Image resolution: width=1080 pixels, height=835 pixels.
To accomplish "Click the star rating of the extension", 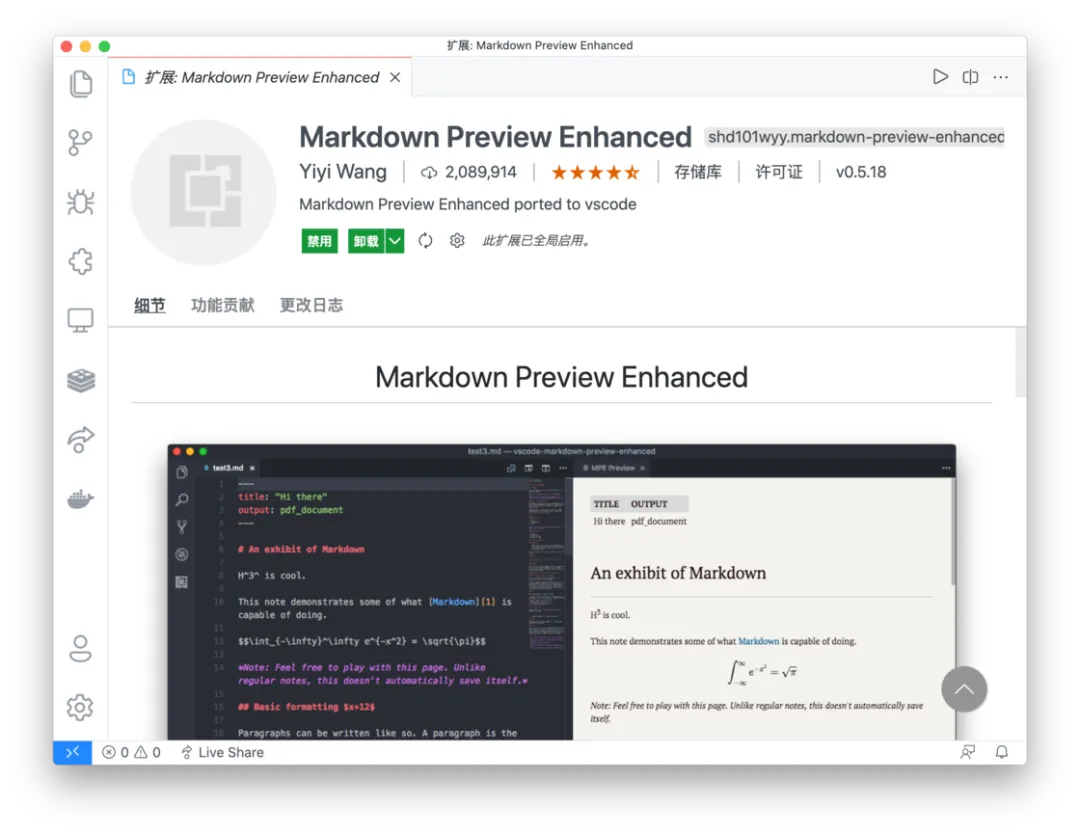I will [x=596, y=172].
